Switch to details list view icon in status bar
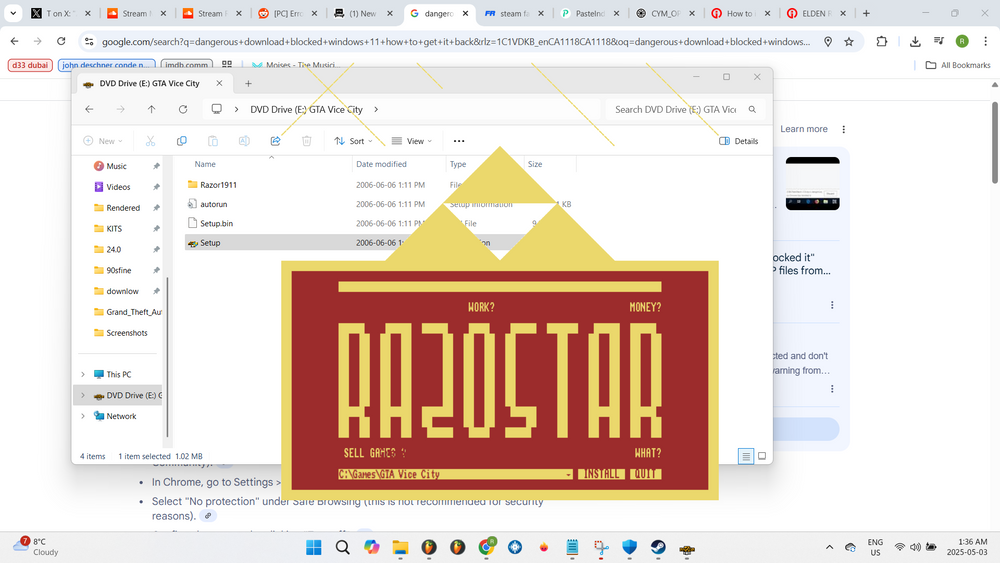1000x563 pixels. pos(746,456)
